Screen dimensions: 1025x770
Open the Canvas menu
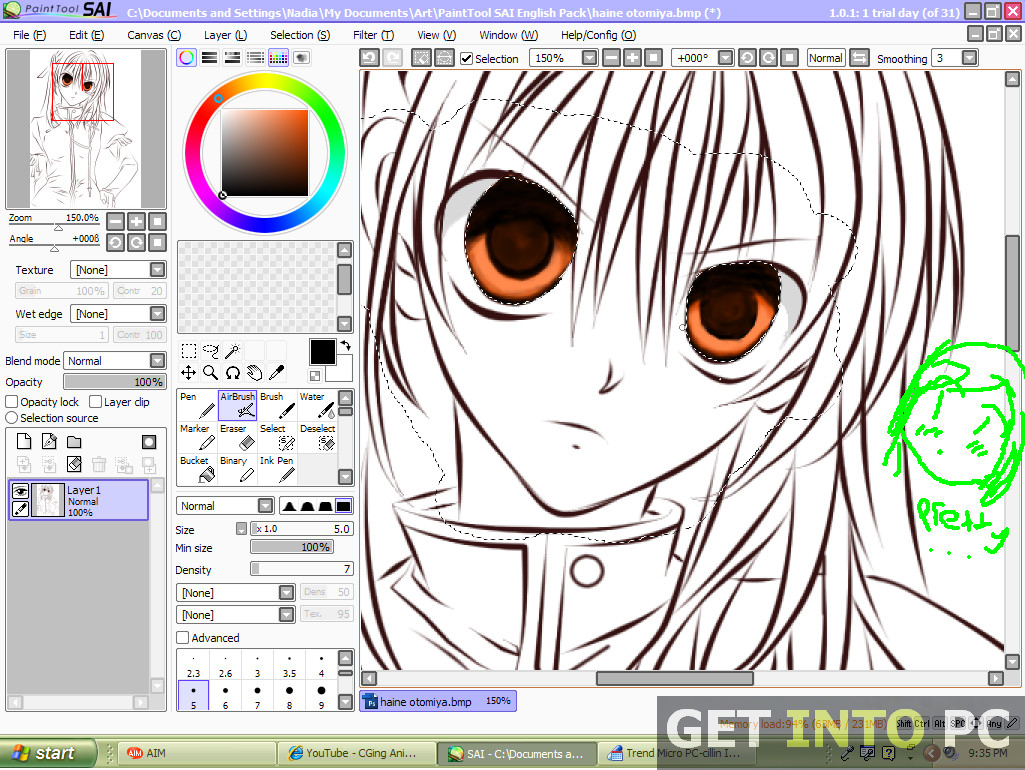[153, 34]
